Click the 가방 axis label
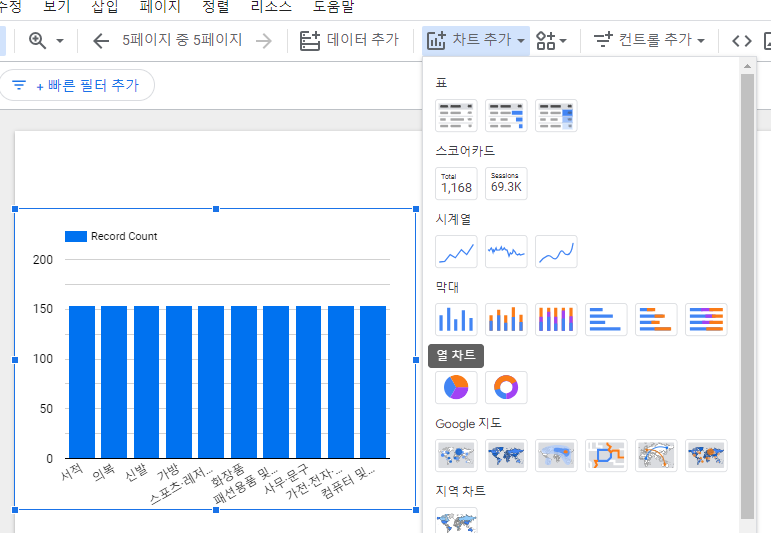The image size is (771, 533). coord(168,472)
